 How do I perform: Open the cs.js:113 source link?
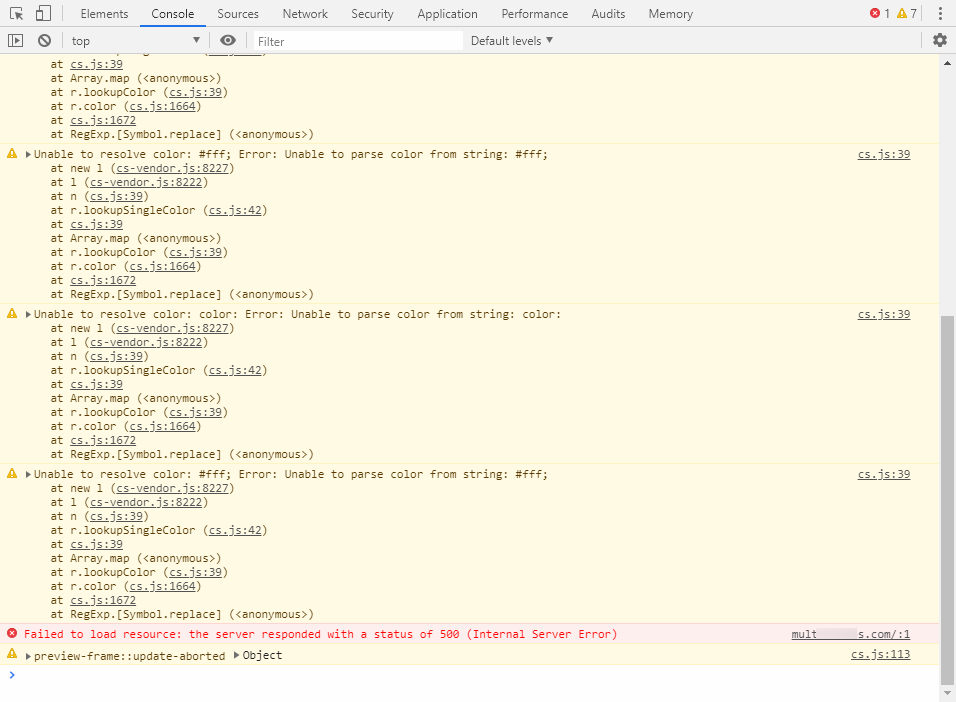coord(880,655)
